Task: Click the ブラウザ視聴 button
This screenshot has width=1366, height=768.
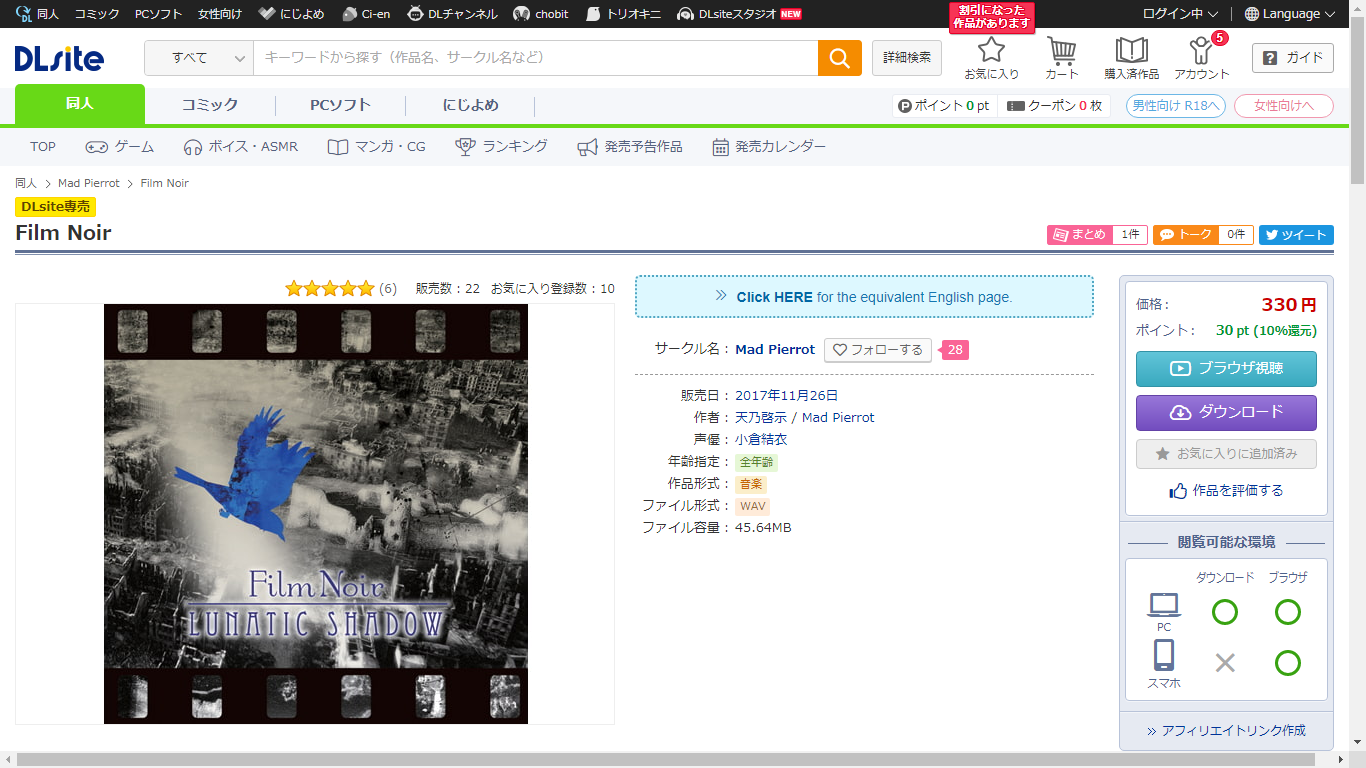Action: pyautogui.click(x=1226, y=369)
